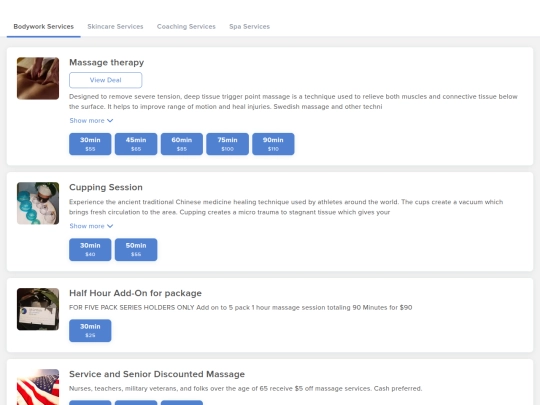Screen dimensions: 540x405
Task: Click the Half Hour Add-On for package title
Action: pos(135,293)
